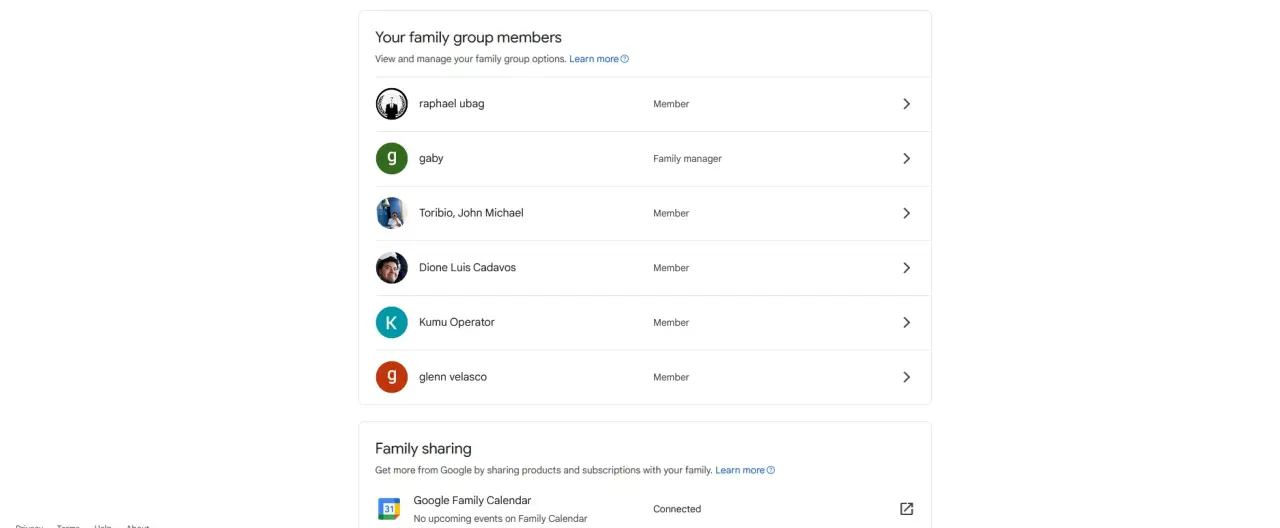
Task: Expand Toribio, John Michael row chevron
Action: pos(906,213)
